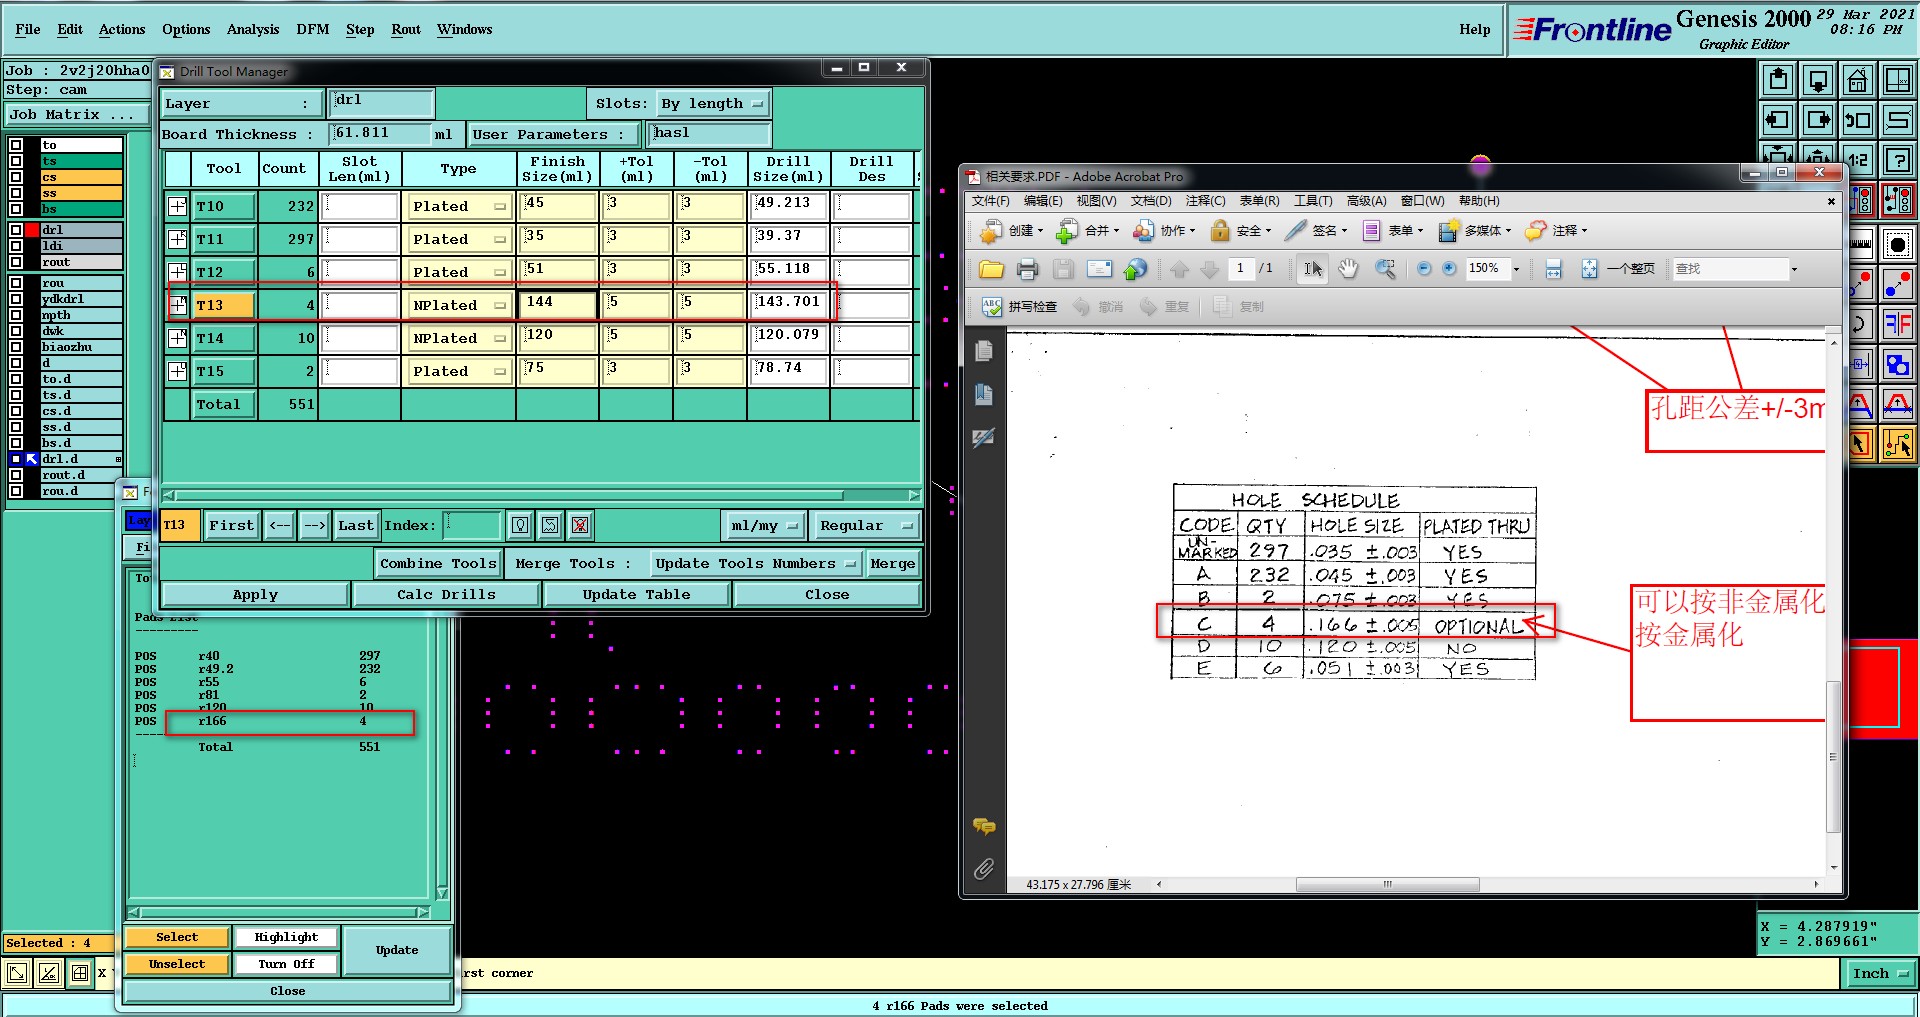Click the Update Table button
The height and width of the screenshot is (1017, 1920).
[636, 594]
